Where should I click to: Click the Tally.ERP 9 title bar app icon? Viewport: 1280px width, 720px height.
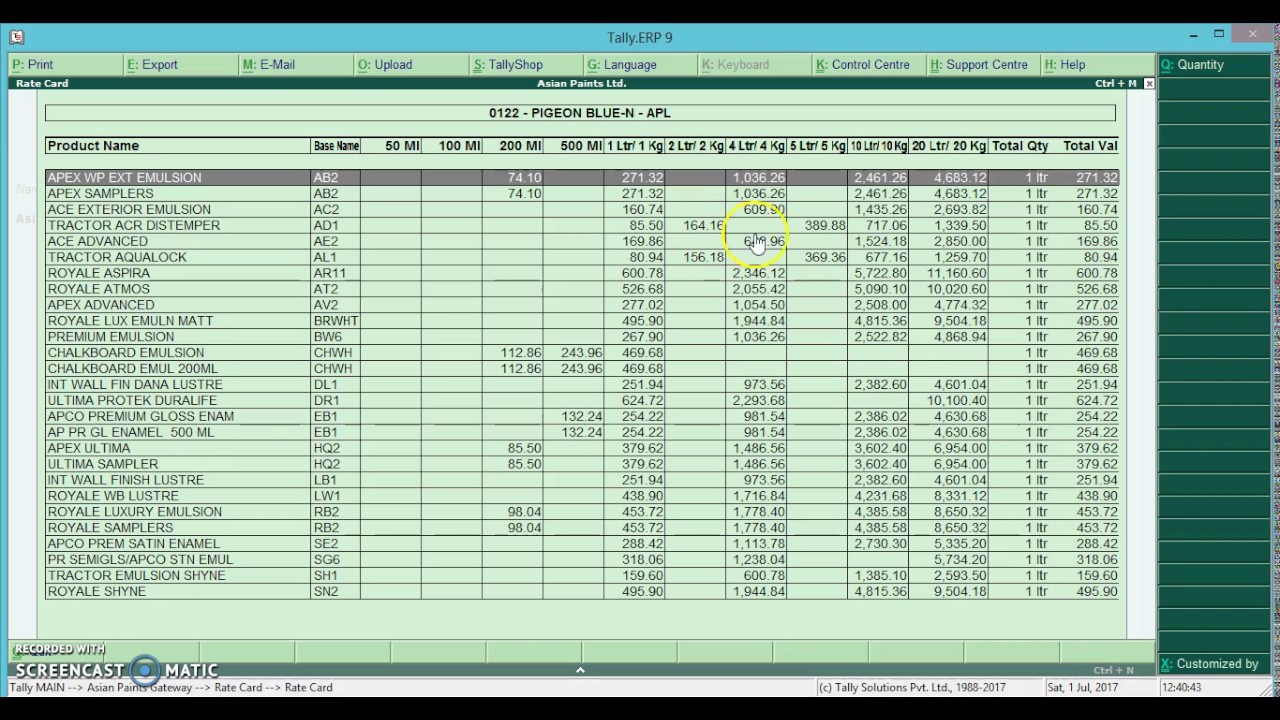[x=16, y=37]
